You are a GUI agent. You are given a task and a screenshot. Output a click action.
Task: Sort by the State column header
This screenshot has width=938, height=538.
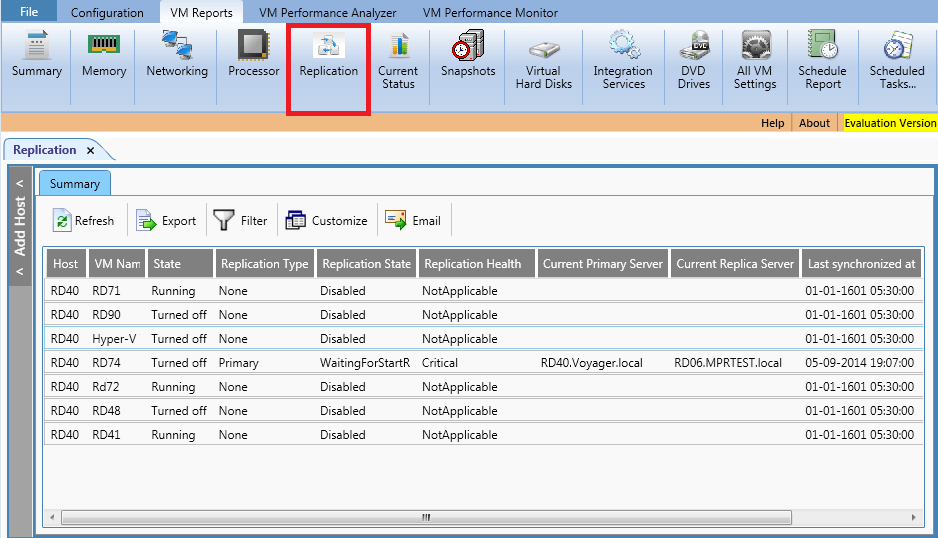click(180, 264)
